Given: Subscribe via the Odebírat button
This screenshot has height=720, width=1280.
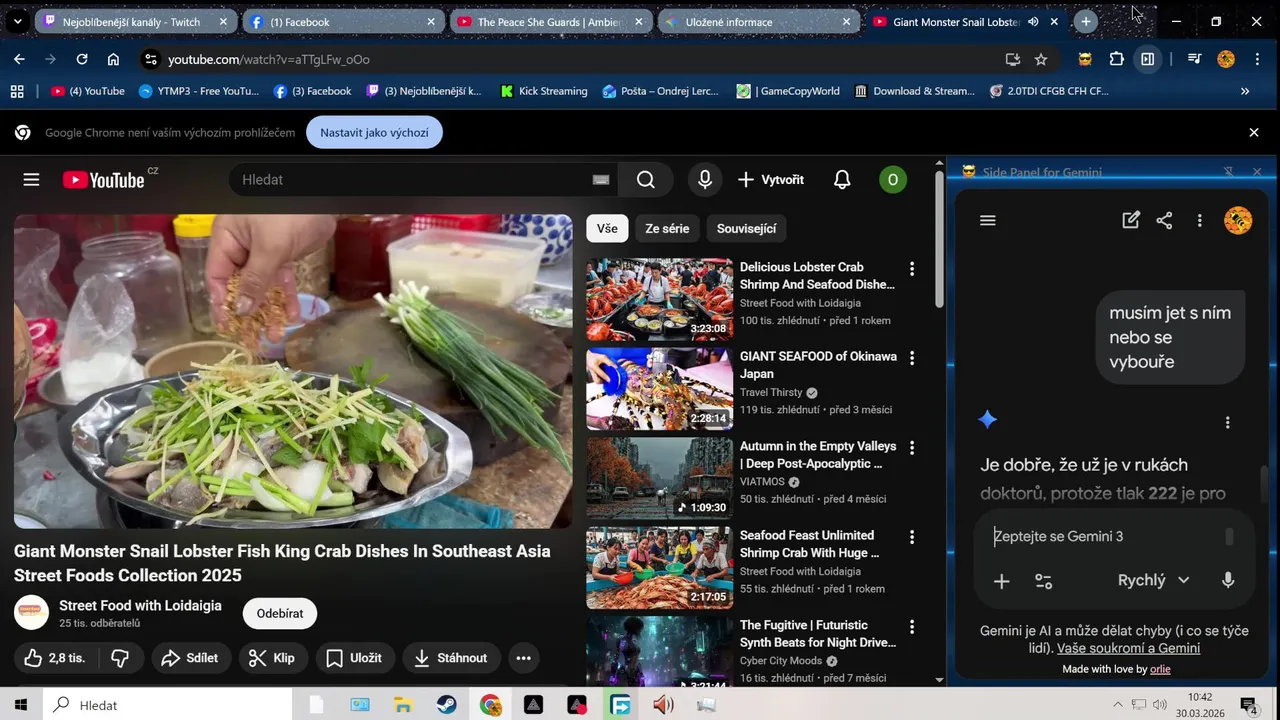Looking at the screenshot, I should tap(280, 614).
